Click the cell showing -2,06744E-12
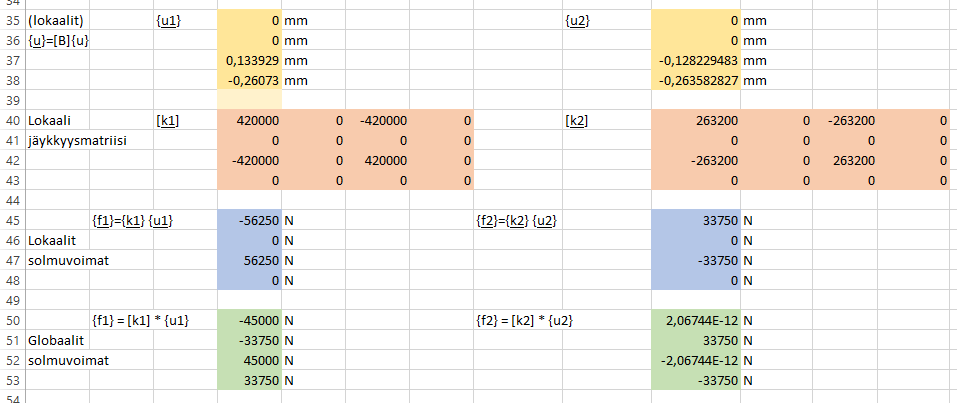 tap(695, 360)
